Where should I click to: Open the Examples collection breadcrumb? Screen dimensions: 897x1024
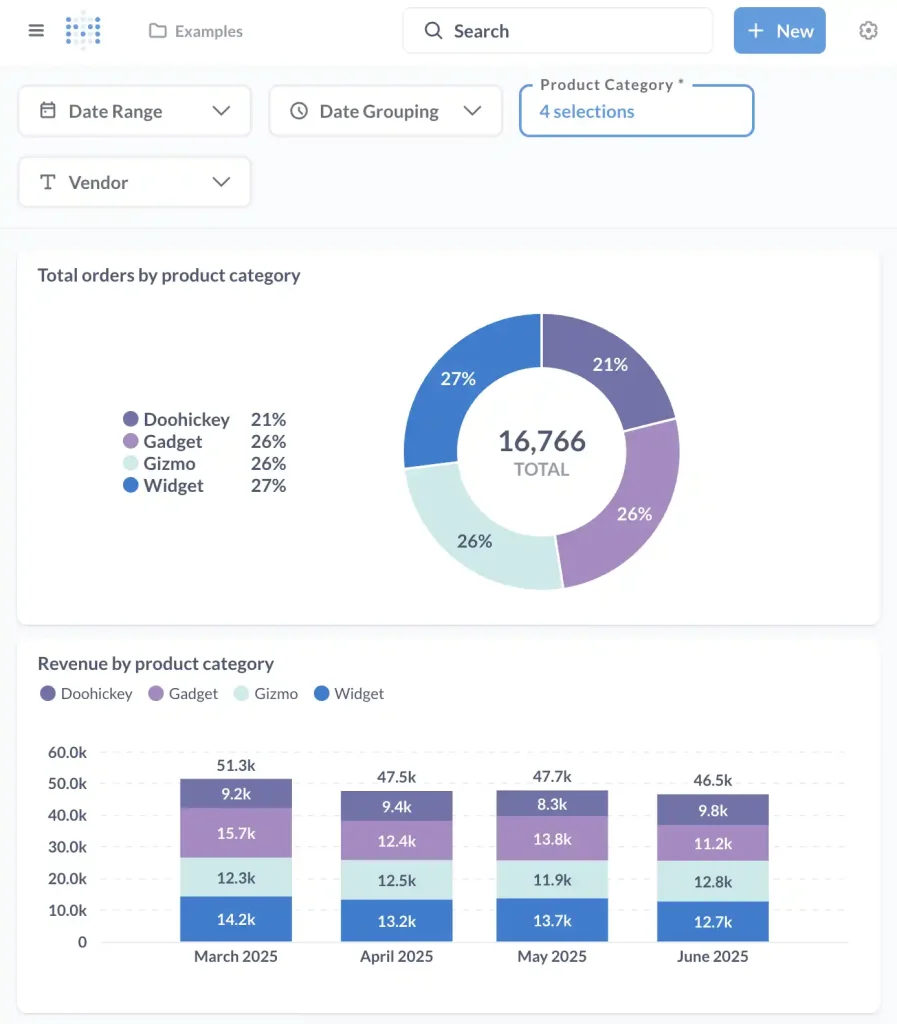click(208, 31)
